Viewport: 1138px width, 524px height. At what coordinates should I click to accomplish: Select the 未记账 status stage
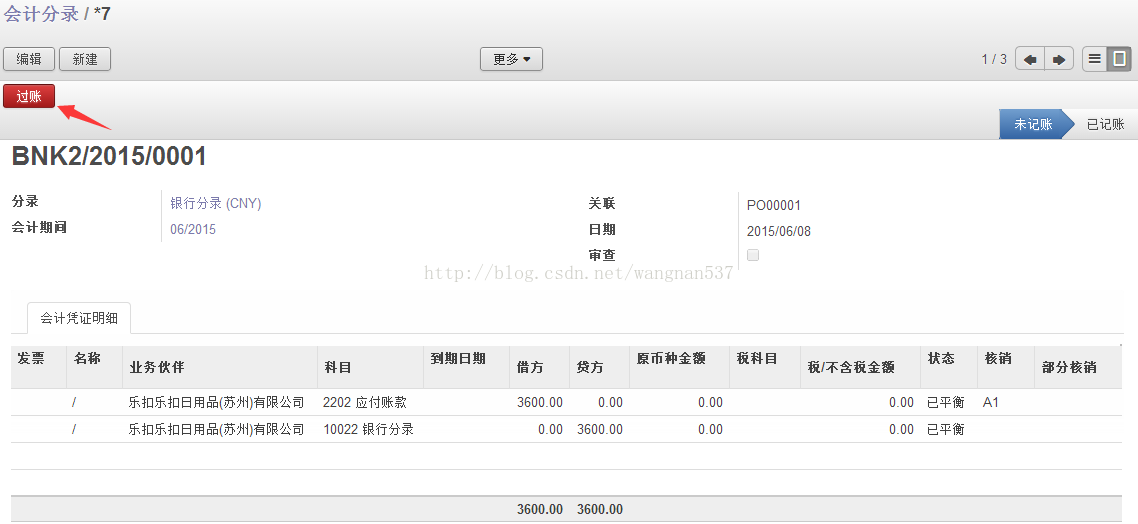tap(1033, 124)
